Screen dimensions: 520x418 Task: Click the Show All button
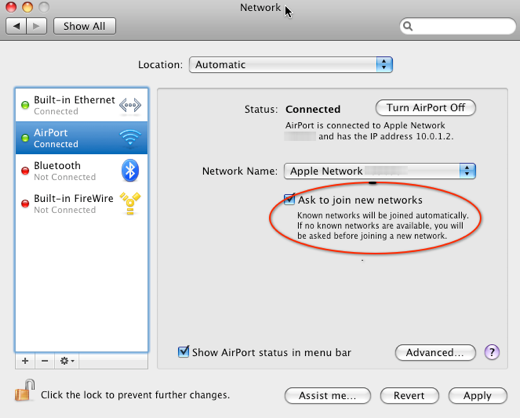[x=84, y=26]
